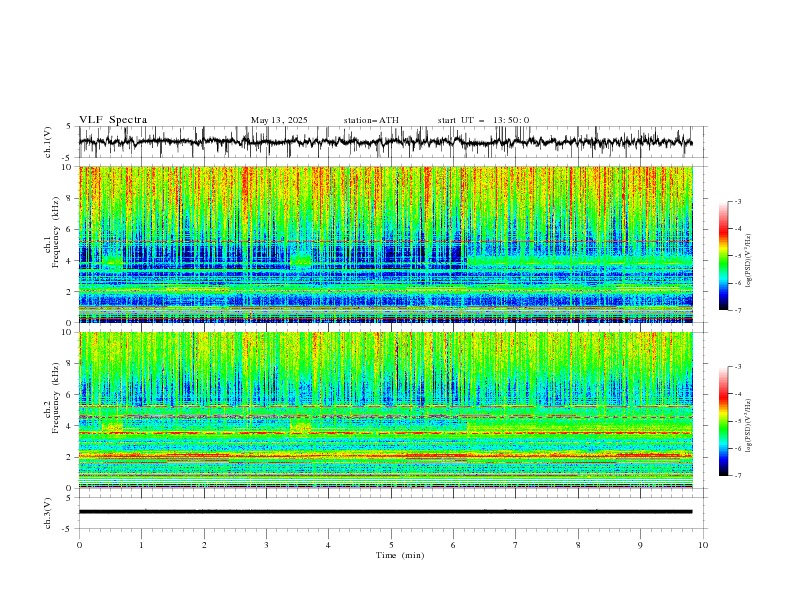Click the time axis tick label '10'
This screenshot has height=612, width=792.
pos(703,545)
